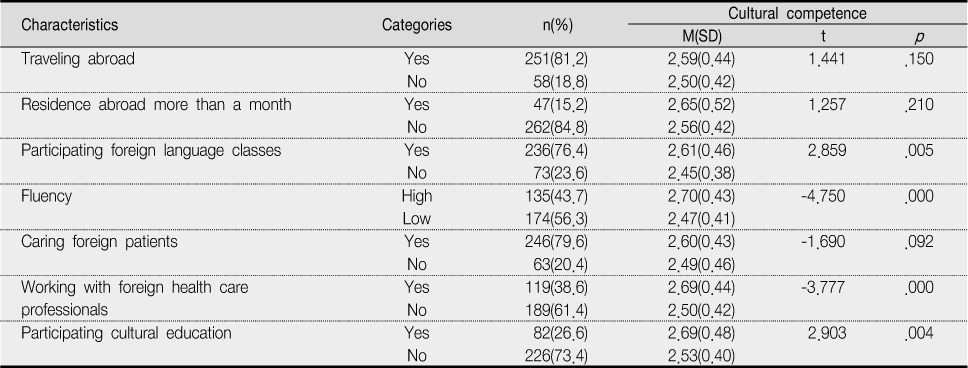Click the p value .005
Viewport: 968px width, 368px height.
point(918,151)
